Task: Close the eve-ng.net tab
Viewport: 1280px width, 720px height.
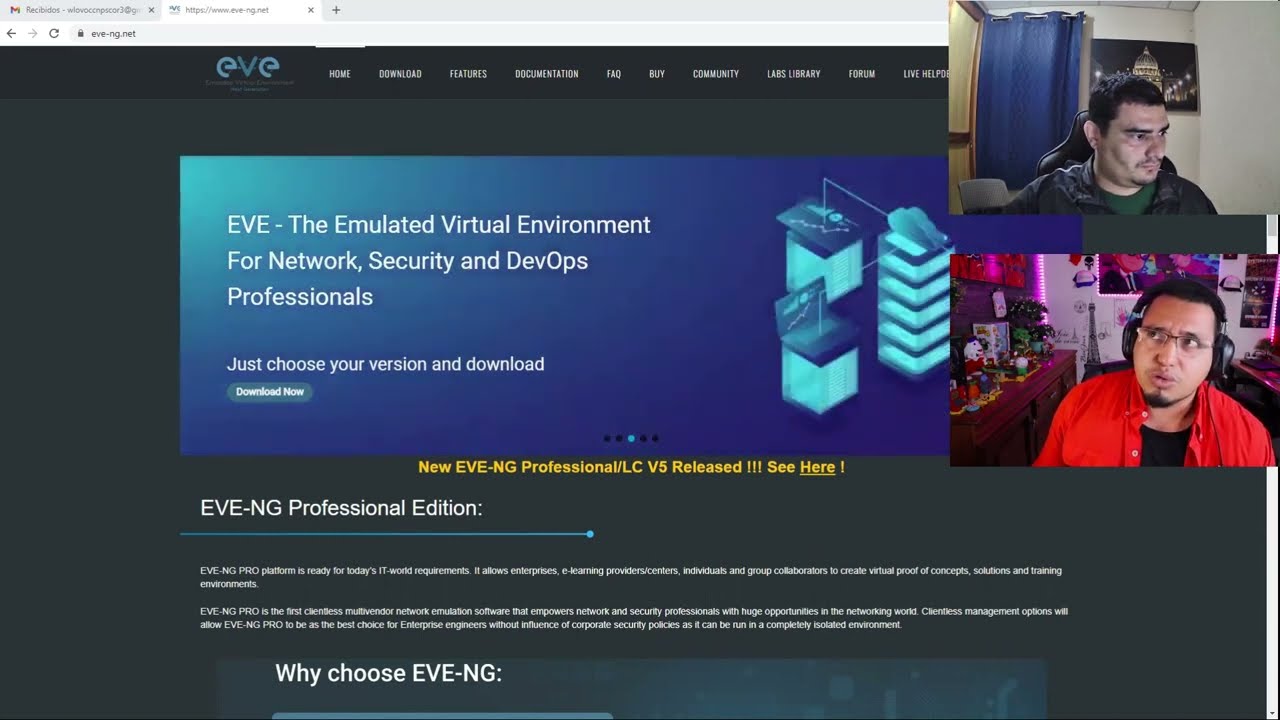Action: [311, 10]
